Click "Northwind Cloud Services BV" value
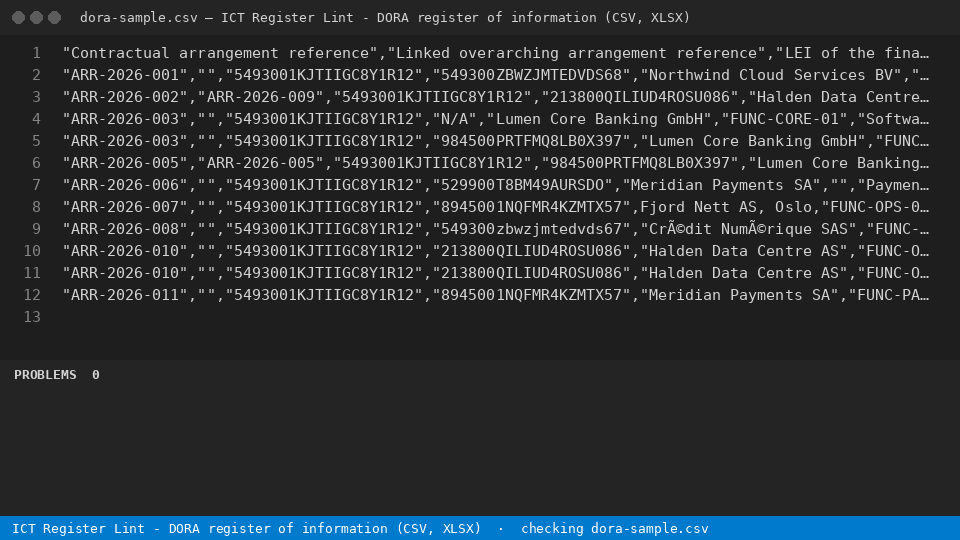960x540 pixels. pyautogui.click(x=771, y=75)
